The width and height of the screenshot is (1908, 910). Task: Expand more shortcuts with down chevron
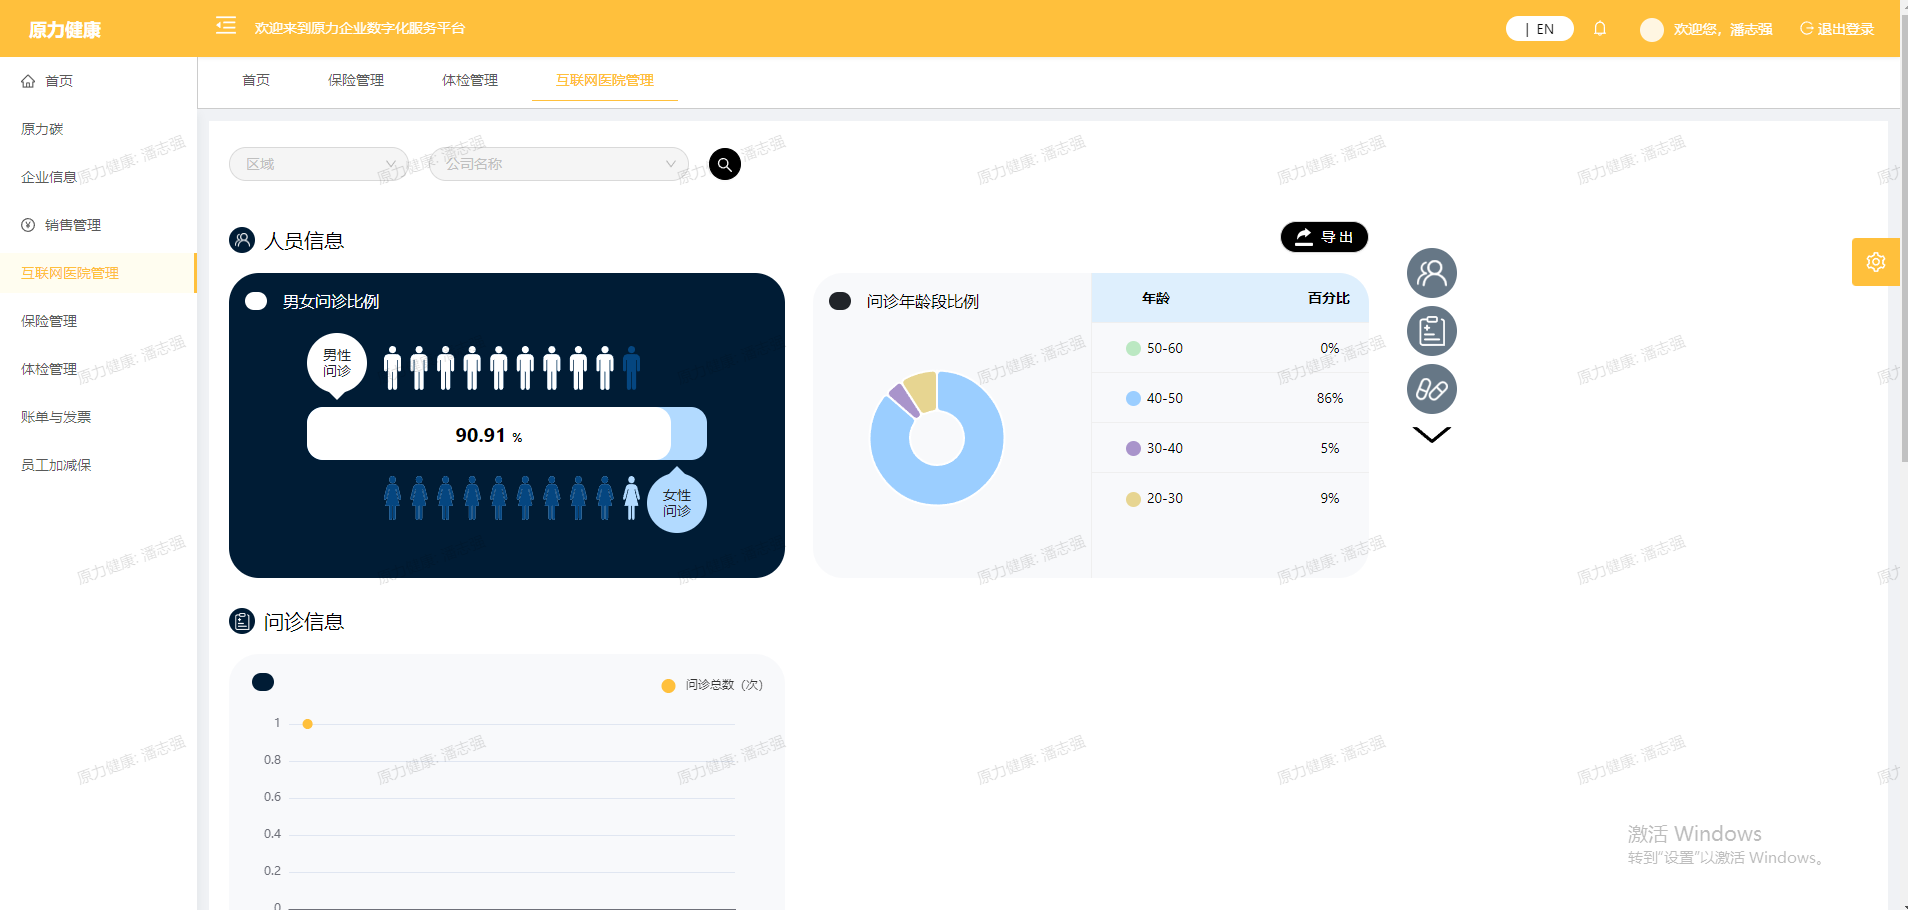[1432, 434]
